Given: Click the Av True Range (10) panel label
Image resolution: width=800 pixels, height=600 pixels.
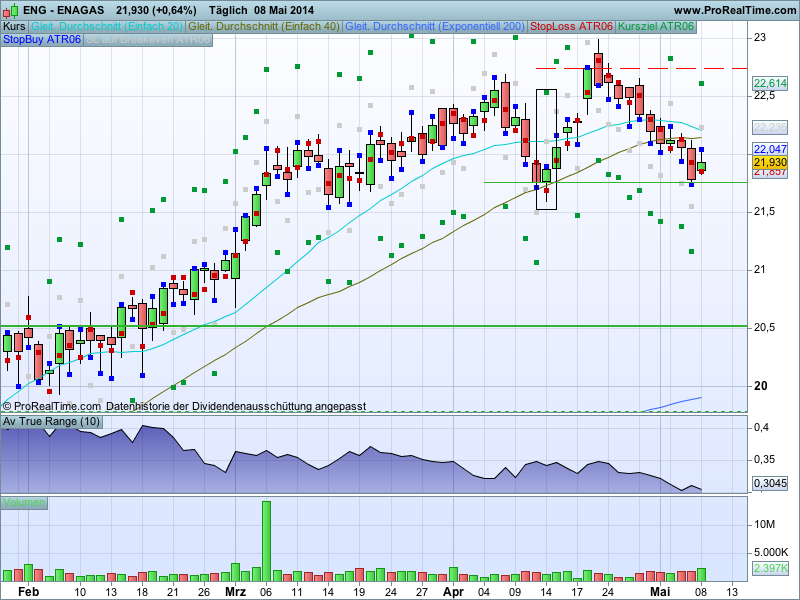Looking at the screenshot, I should point(52,422).
